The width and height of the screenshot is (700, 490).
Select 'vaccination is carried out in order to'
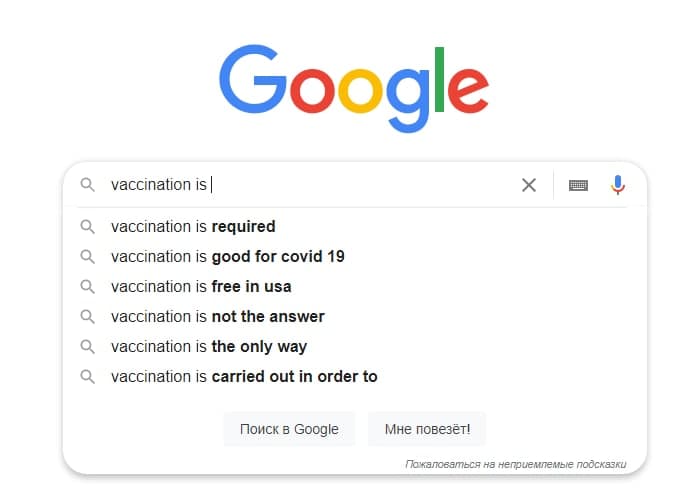244,377
